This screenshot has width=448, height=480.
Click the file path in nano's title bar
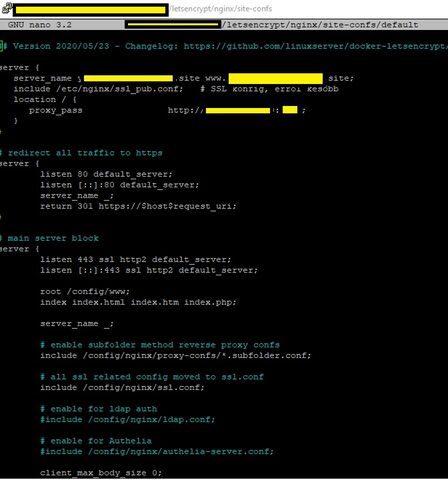click(320, 25)
